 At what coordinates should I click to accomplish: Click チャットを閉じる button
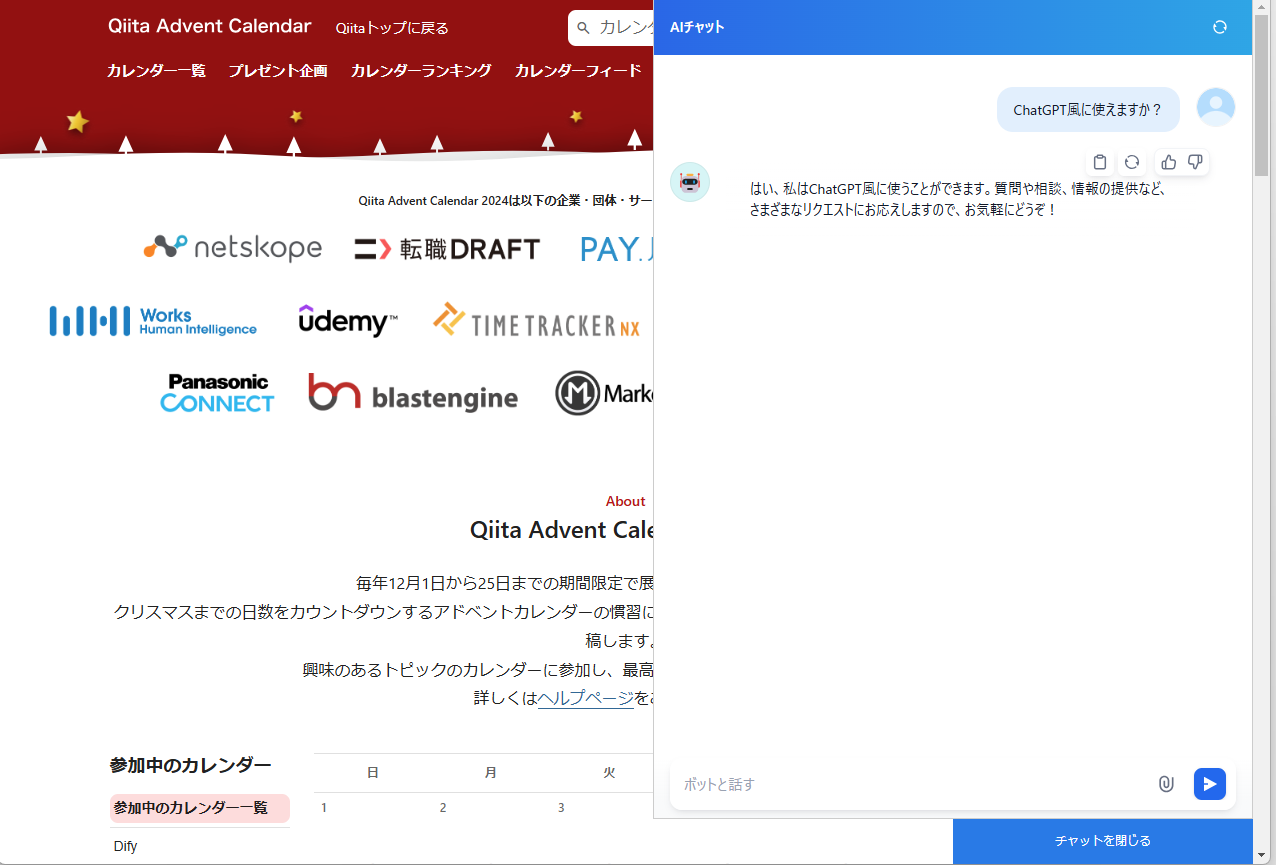click(1103, 841)
